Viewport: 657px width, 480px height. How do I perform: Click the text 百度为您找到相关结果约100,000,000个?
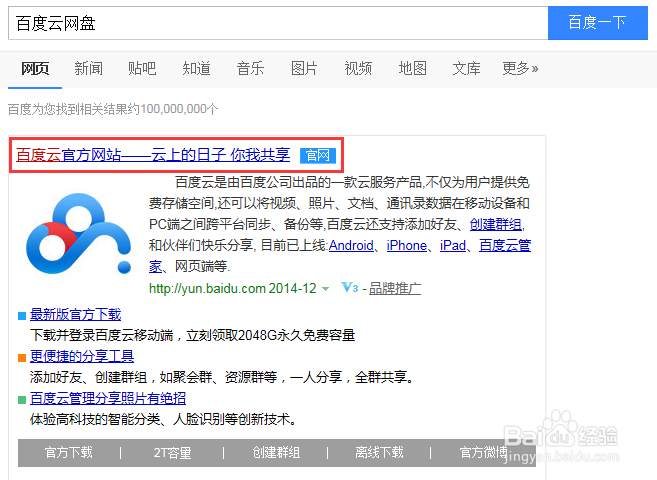(113, 109)
